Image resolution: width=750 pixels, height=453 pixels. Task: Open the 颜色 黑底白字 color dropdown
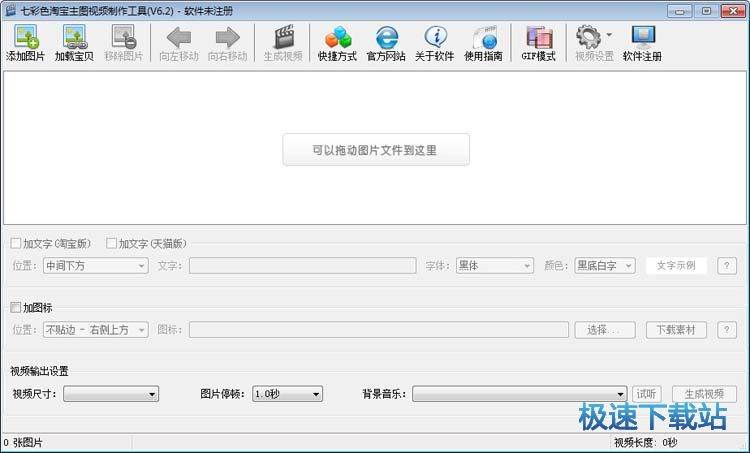[x=605, y=266]
